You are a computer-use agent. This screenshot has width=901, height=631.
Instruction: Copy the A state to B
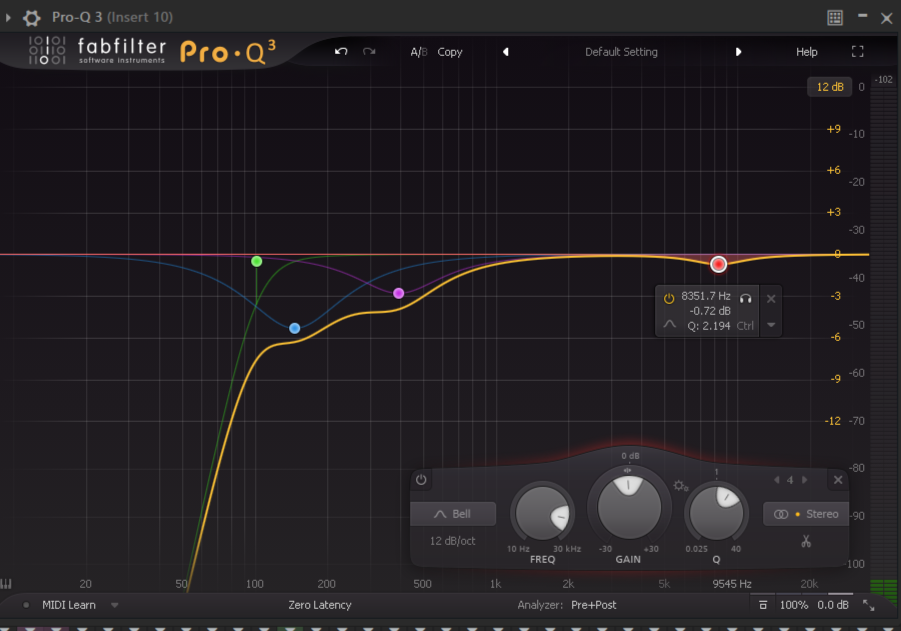pyautogui.click(x=449, y=52)
